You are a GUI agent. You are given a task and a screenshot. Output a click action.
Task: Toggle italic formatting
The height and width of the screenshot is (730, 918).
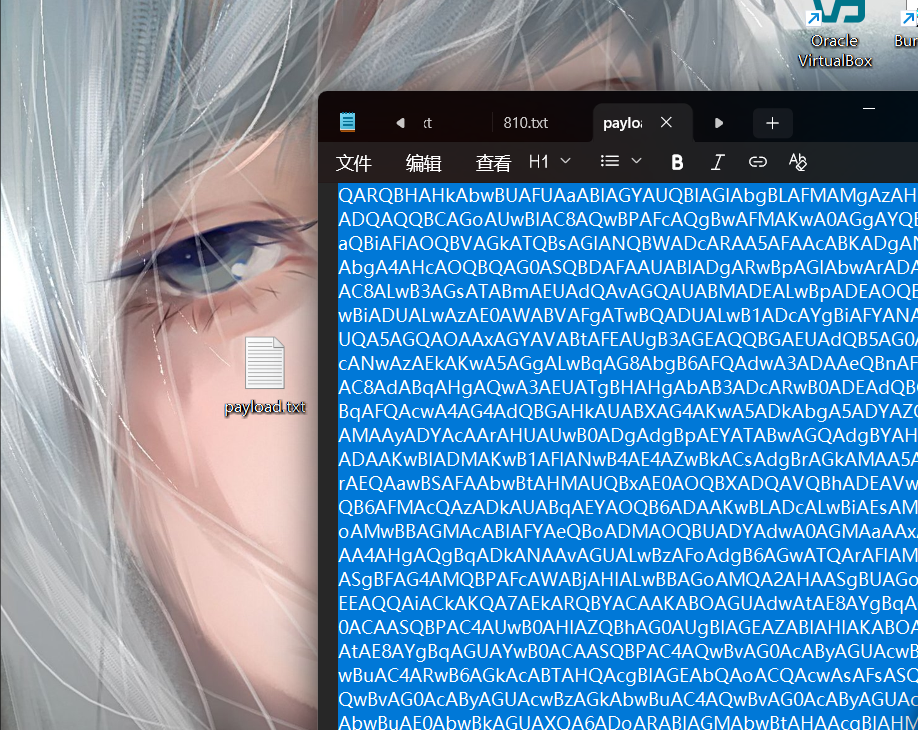pos(717,162)
